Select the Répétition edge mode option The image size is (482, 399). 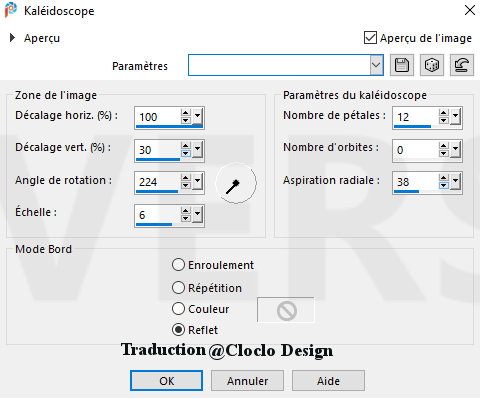tap(178, 288)
